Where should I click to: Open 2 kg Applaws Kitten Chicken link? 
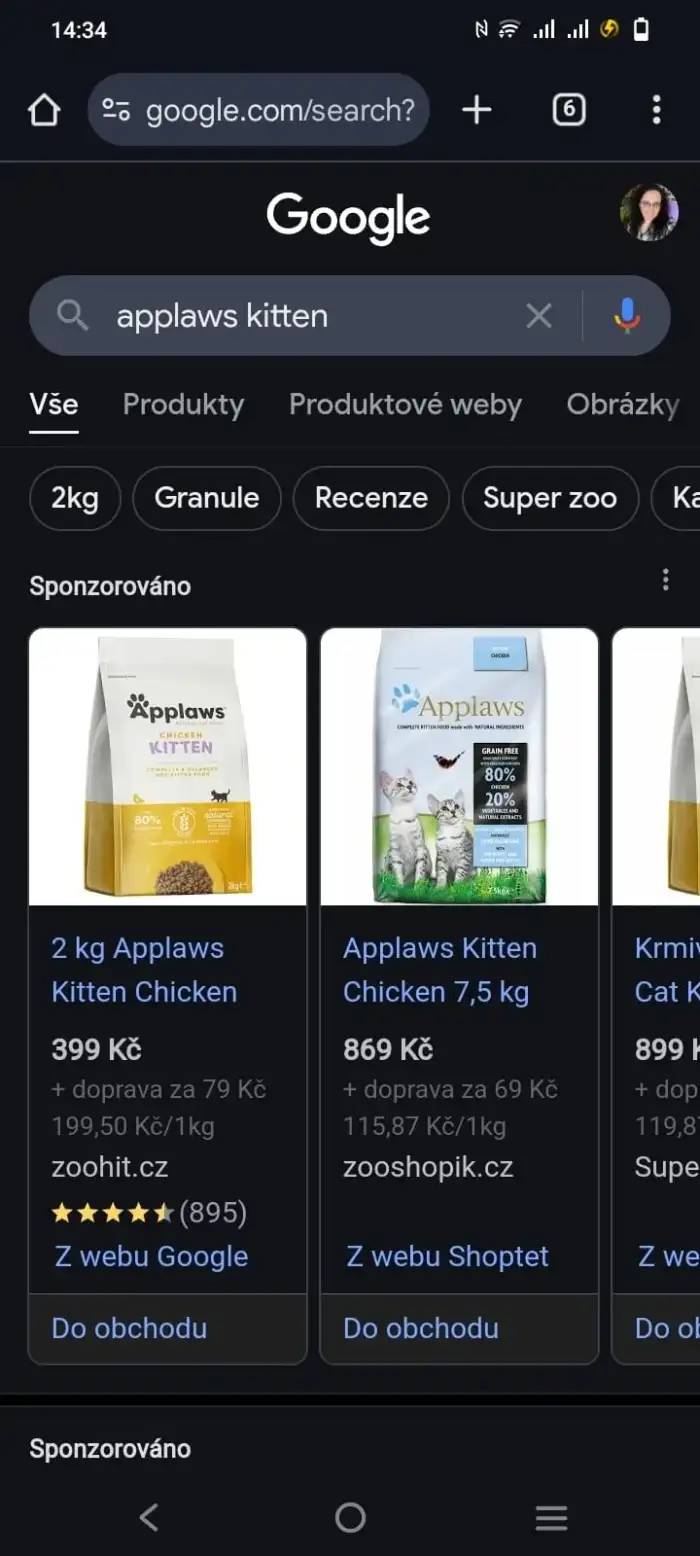[x=145, y=970]
